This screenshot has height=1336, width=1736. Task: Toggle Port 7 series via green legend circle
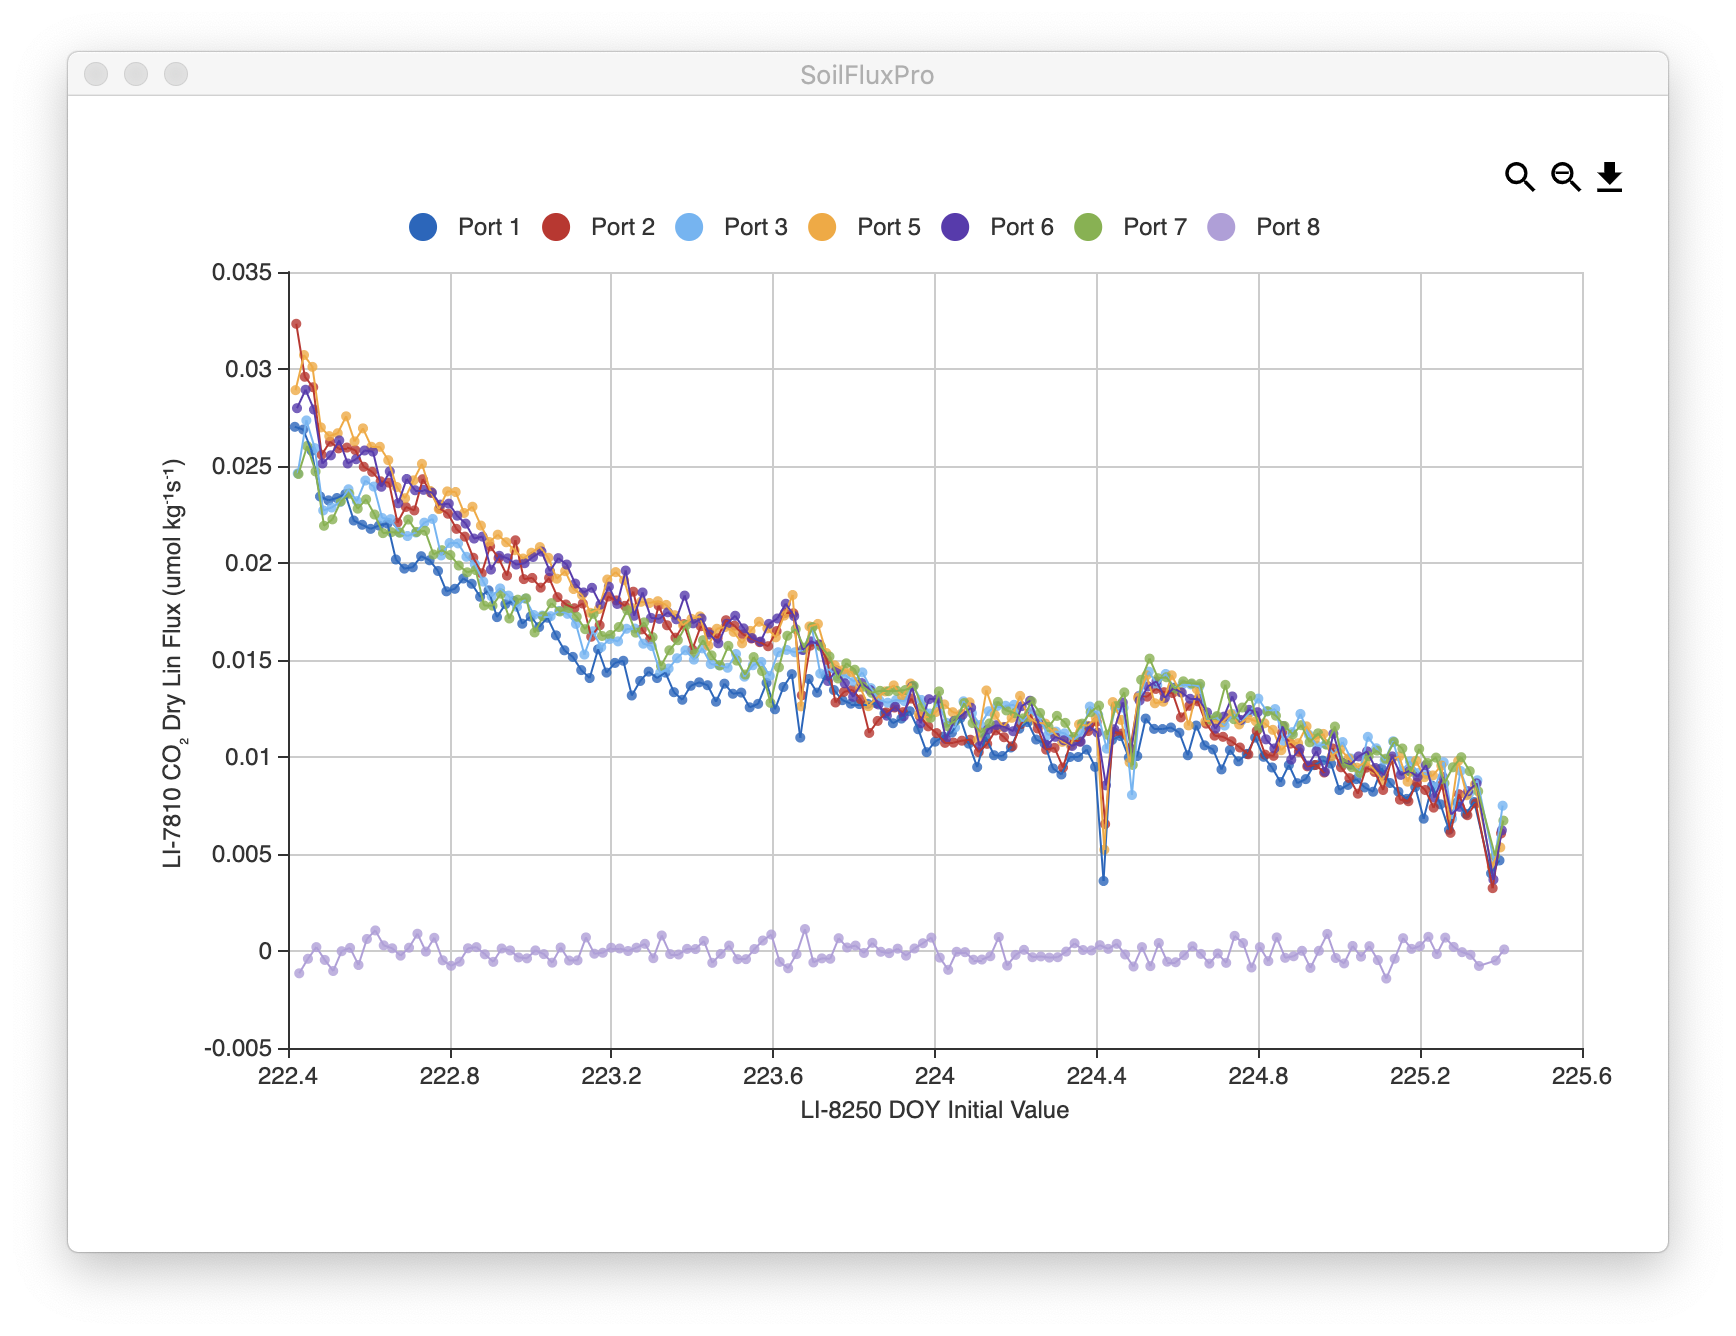coord(1088,227)
